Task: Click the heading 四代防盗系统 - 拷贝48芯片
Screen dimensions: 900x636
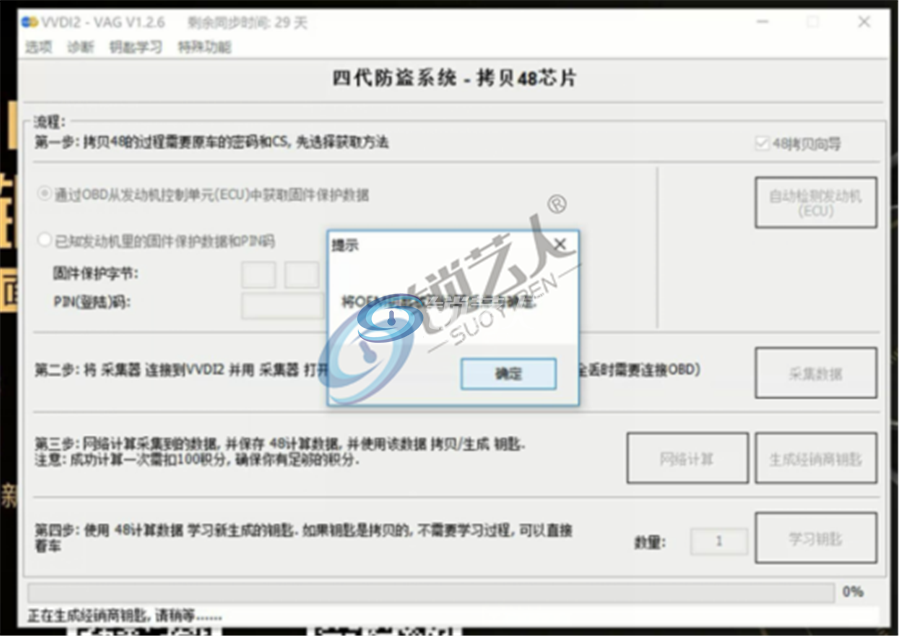Action: tap(455, 79)
